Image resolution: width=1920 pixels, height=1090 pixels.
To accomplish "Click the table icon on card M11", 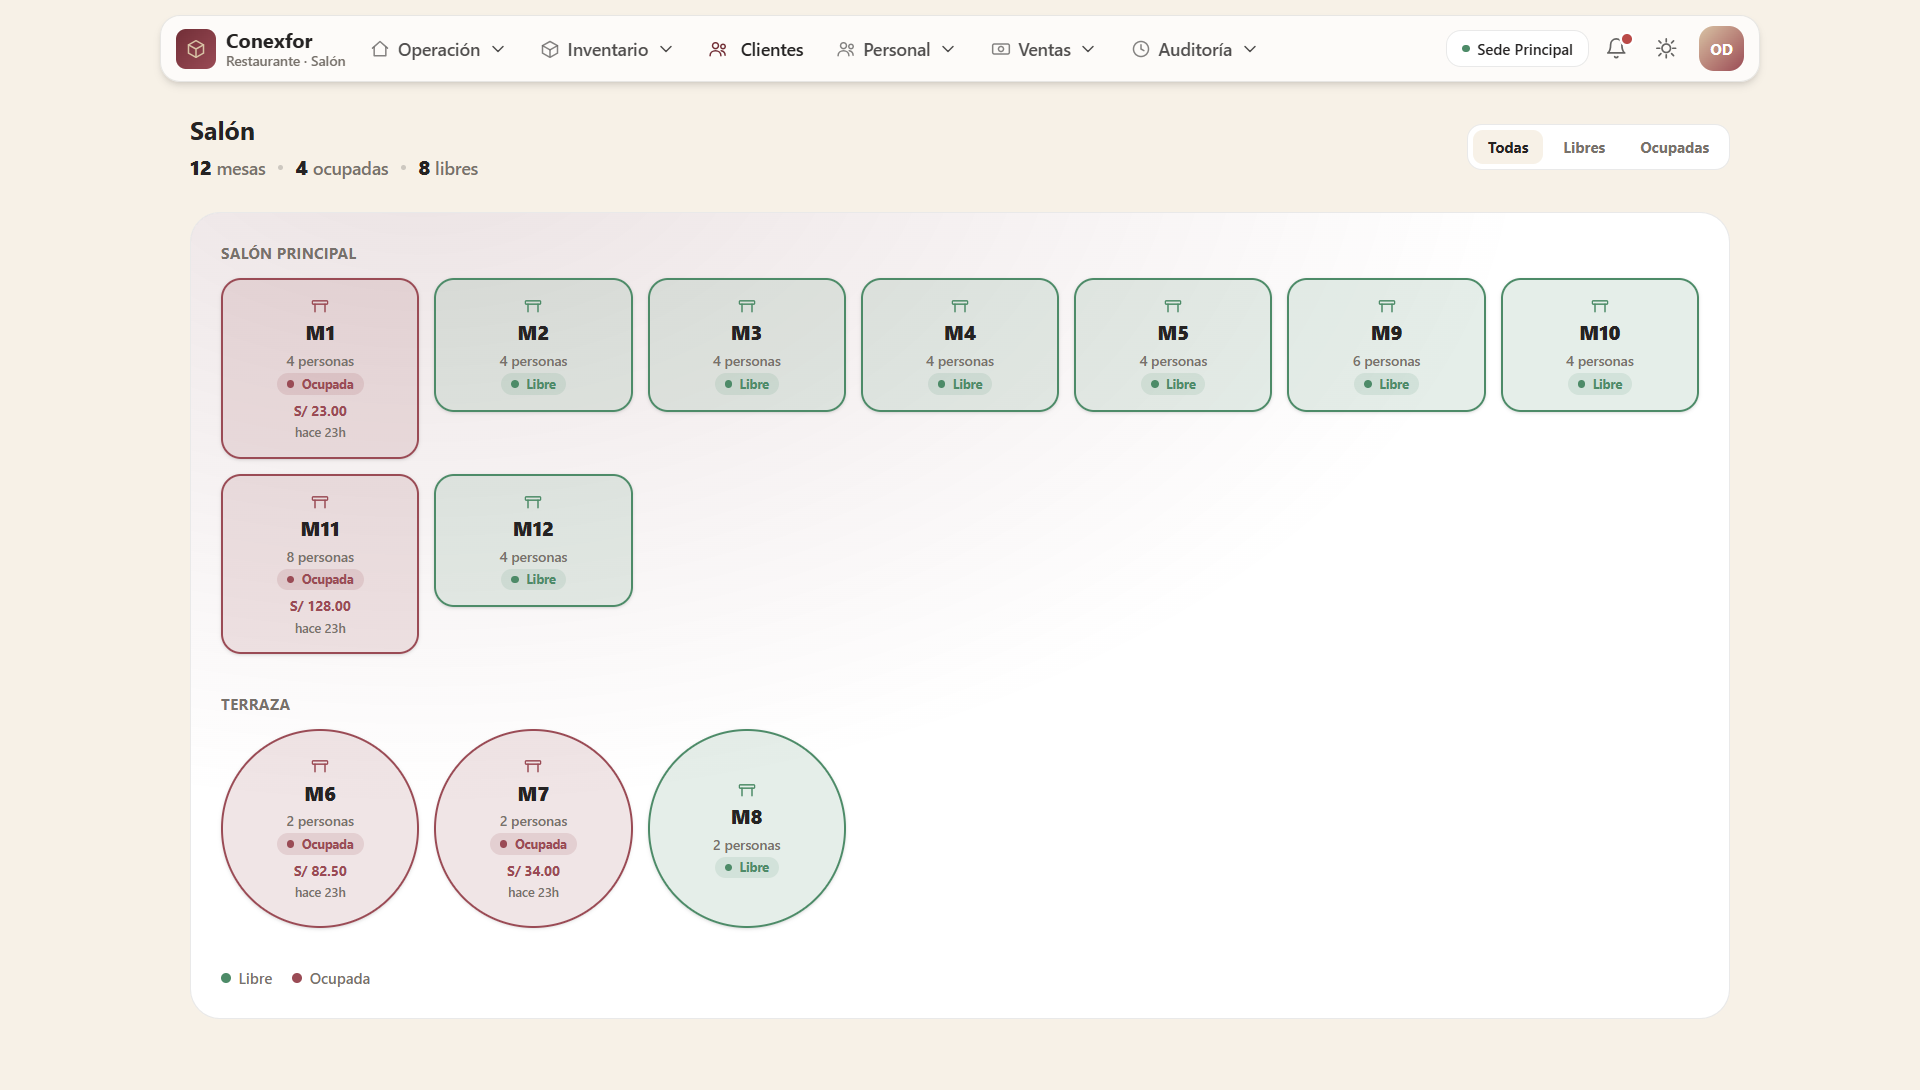I will pos(320,502).
